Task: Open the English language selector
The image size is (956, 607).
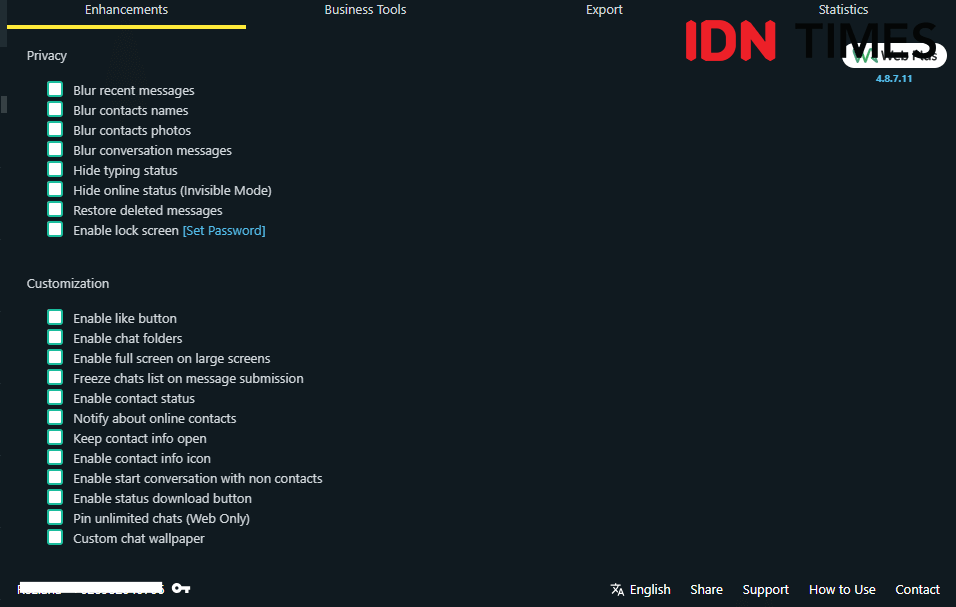Action: click(649, 589)
